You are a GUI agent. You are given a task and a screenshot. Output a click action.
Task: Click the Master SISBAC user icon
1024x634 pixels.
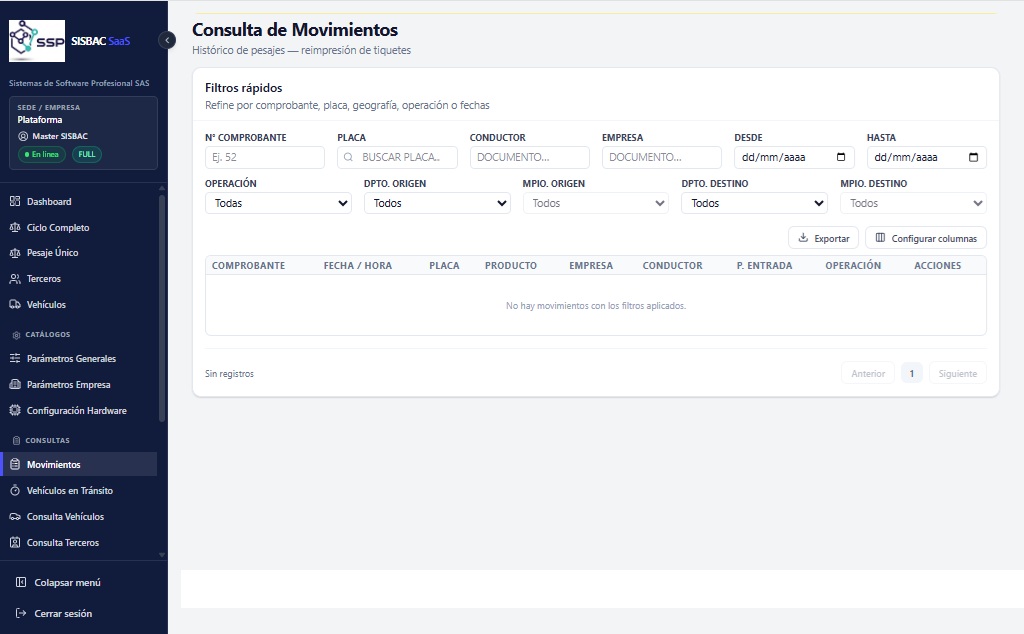point(23,136)
